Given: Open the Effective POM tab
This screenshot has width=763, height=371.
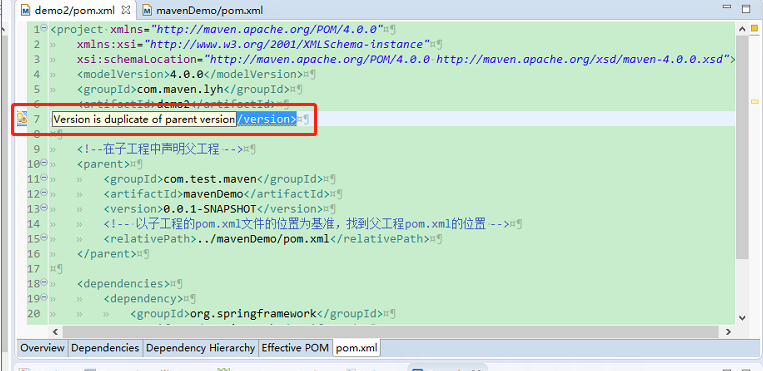Looking at the screenshot, I should (295, 348).
